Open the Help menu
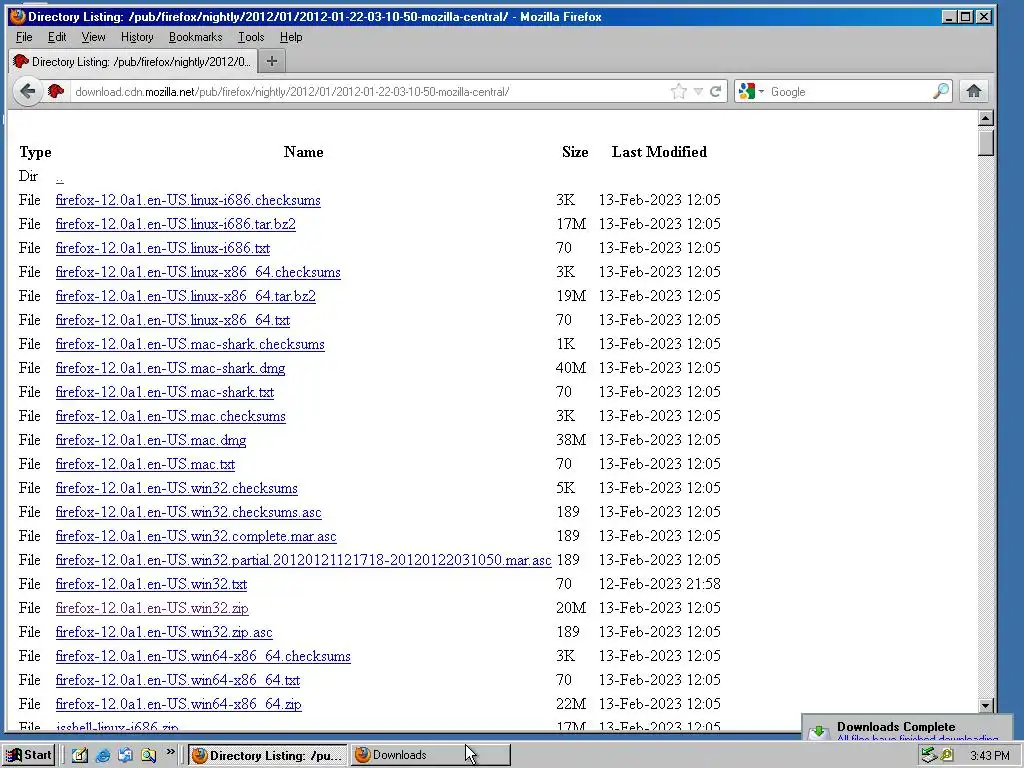 291,37
